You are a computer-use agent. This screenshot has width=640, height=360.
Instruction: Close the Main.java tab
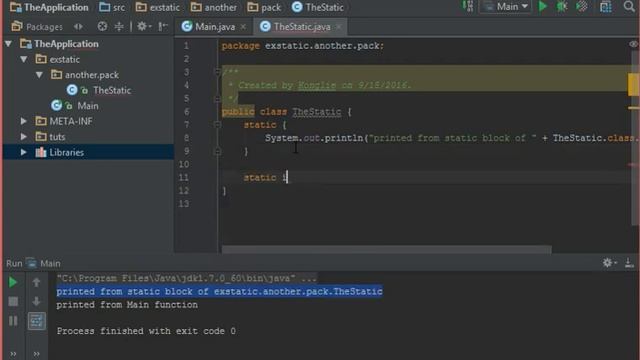tap(243, 27)
